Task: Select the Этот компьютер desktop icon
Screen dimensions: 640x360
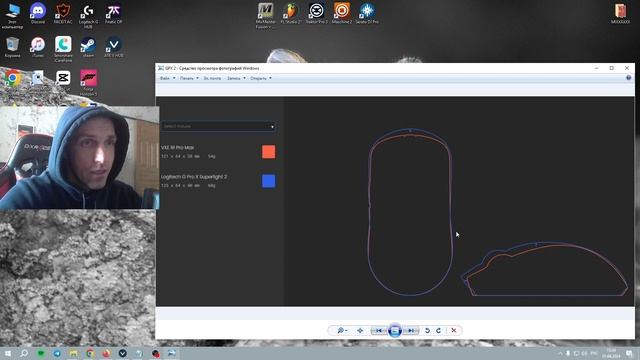Action: [12, 16]
